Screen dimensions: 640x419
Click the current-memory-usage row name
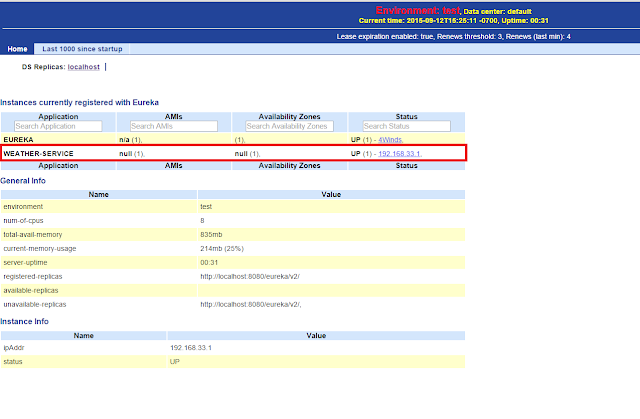pos(40,248)
